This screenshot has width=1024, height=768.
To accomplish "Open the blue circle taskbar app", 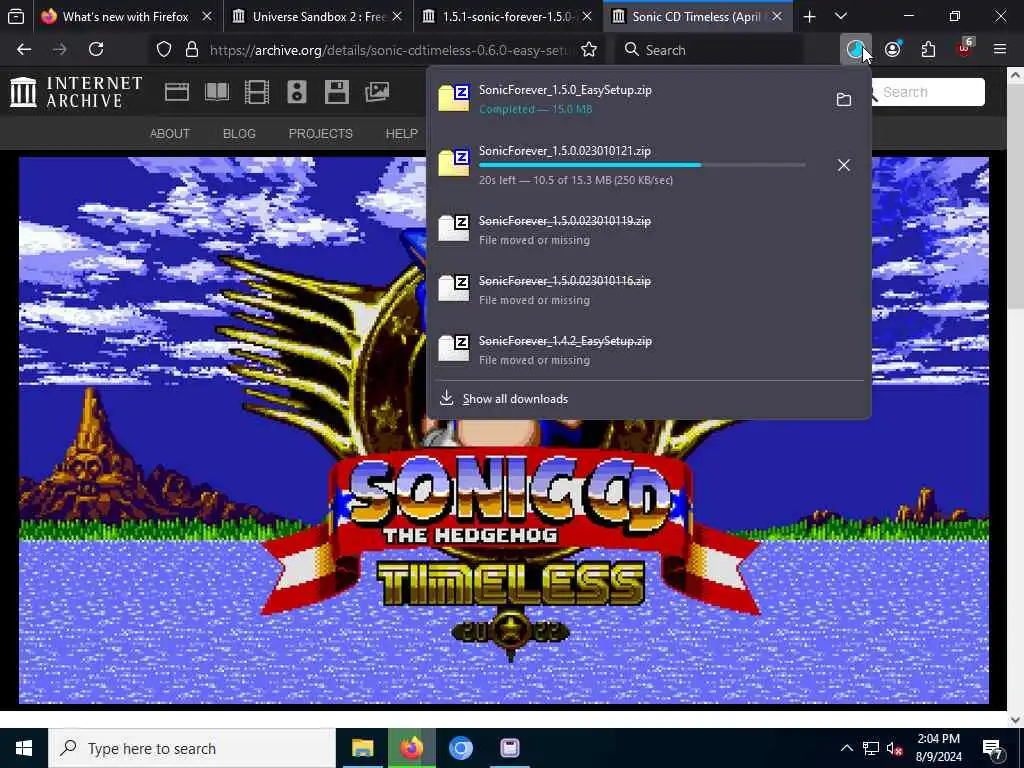I will coord(460,748).
